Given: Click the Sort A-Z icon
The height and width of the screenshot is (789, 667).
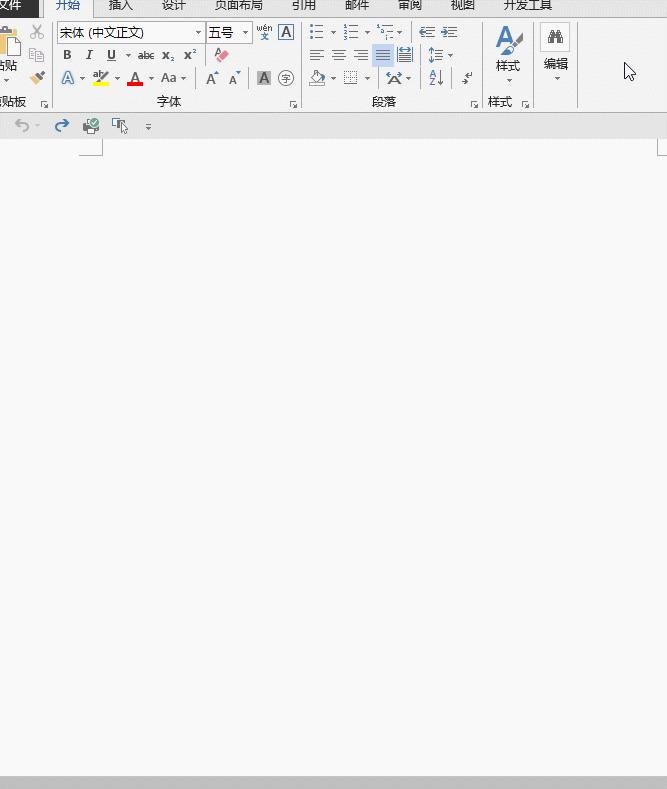Looking at the screenshot, I should [x=436, y=78].
